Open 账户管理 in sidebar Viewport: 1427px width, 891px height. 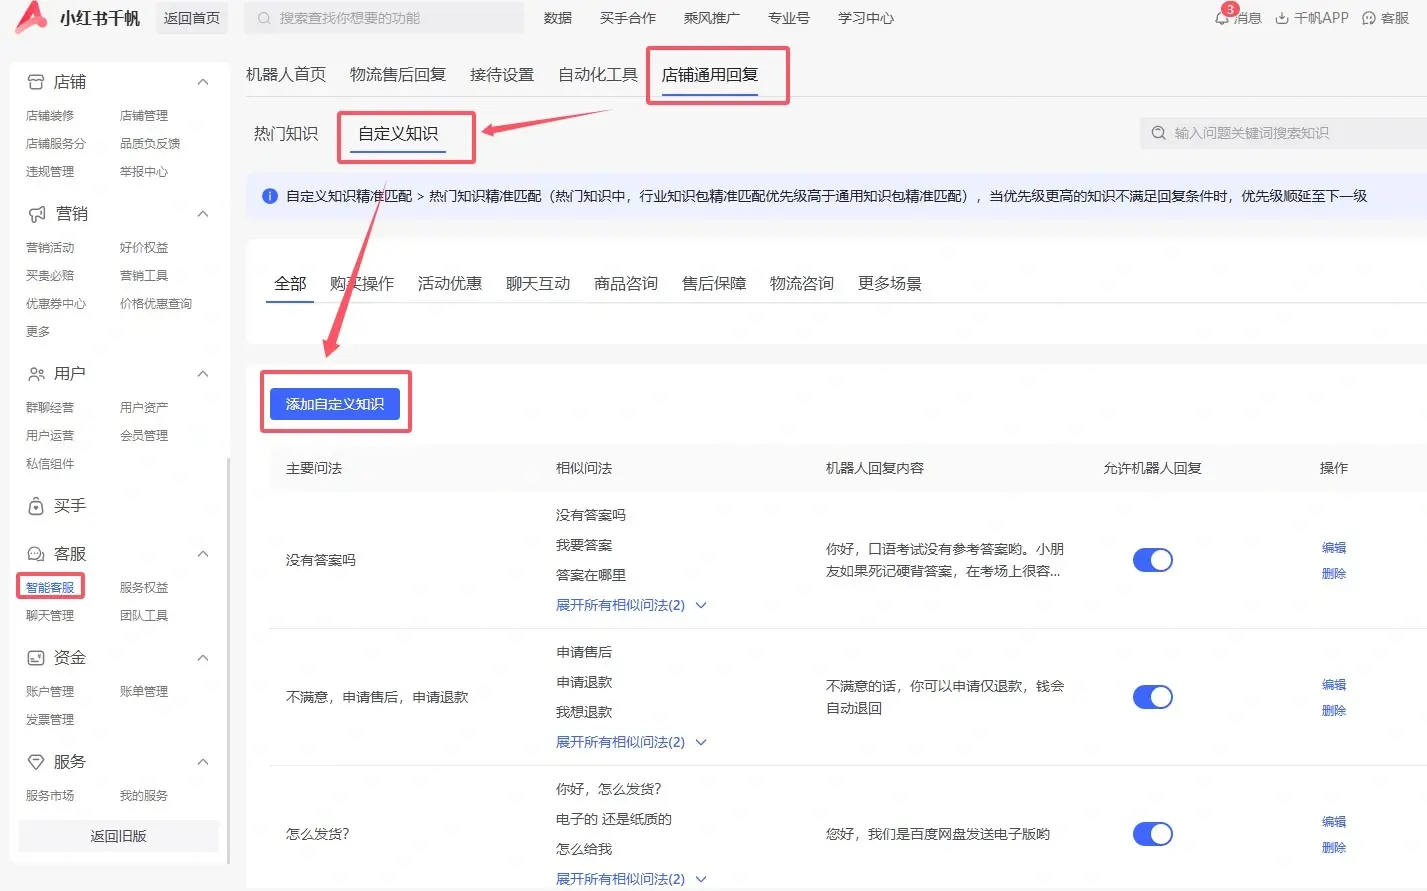[50, 692]
